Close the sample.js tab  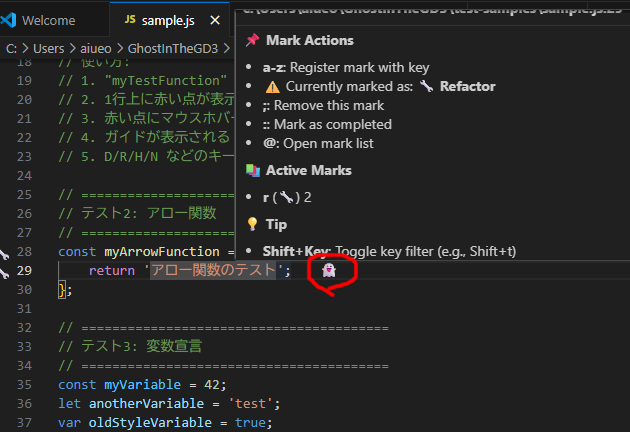pyautogui.click(x=215, y=20)
